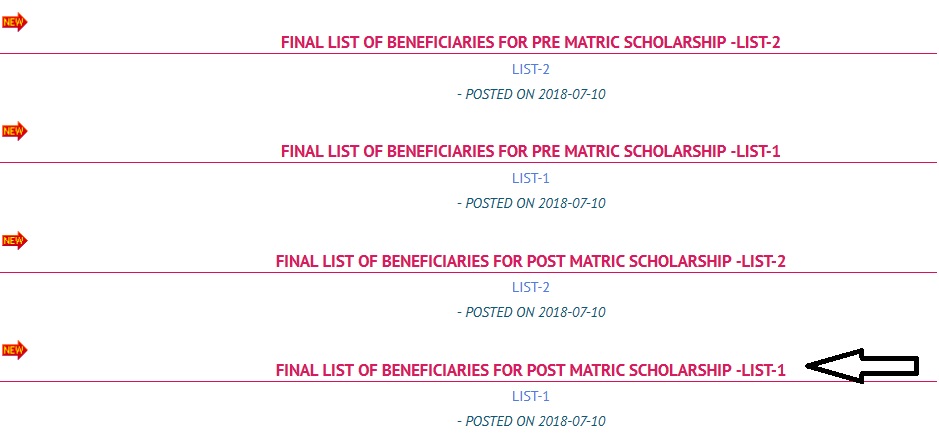Click the posted date under Pre Matric List-1
The width and height of the screenshot is (939, 436).
[x=531, y=204]
